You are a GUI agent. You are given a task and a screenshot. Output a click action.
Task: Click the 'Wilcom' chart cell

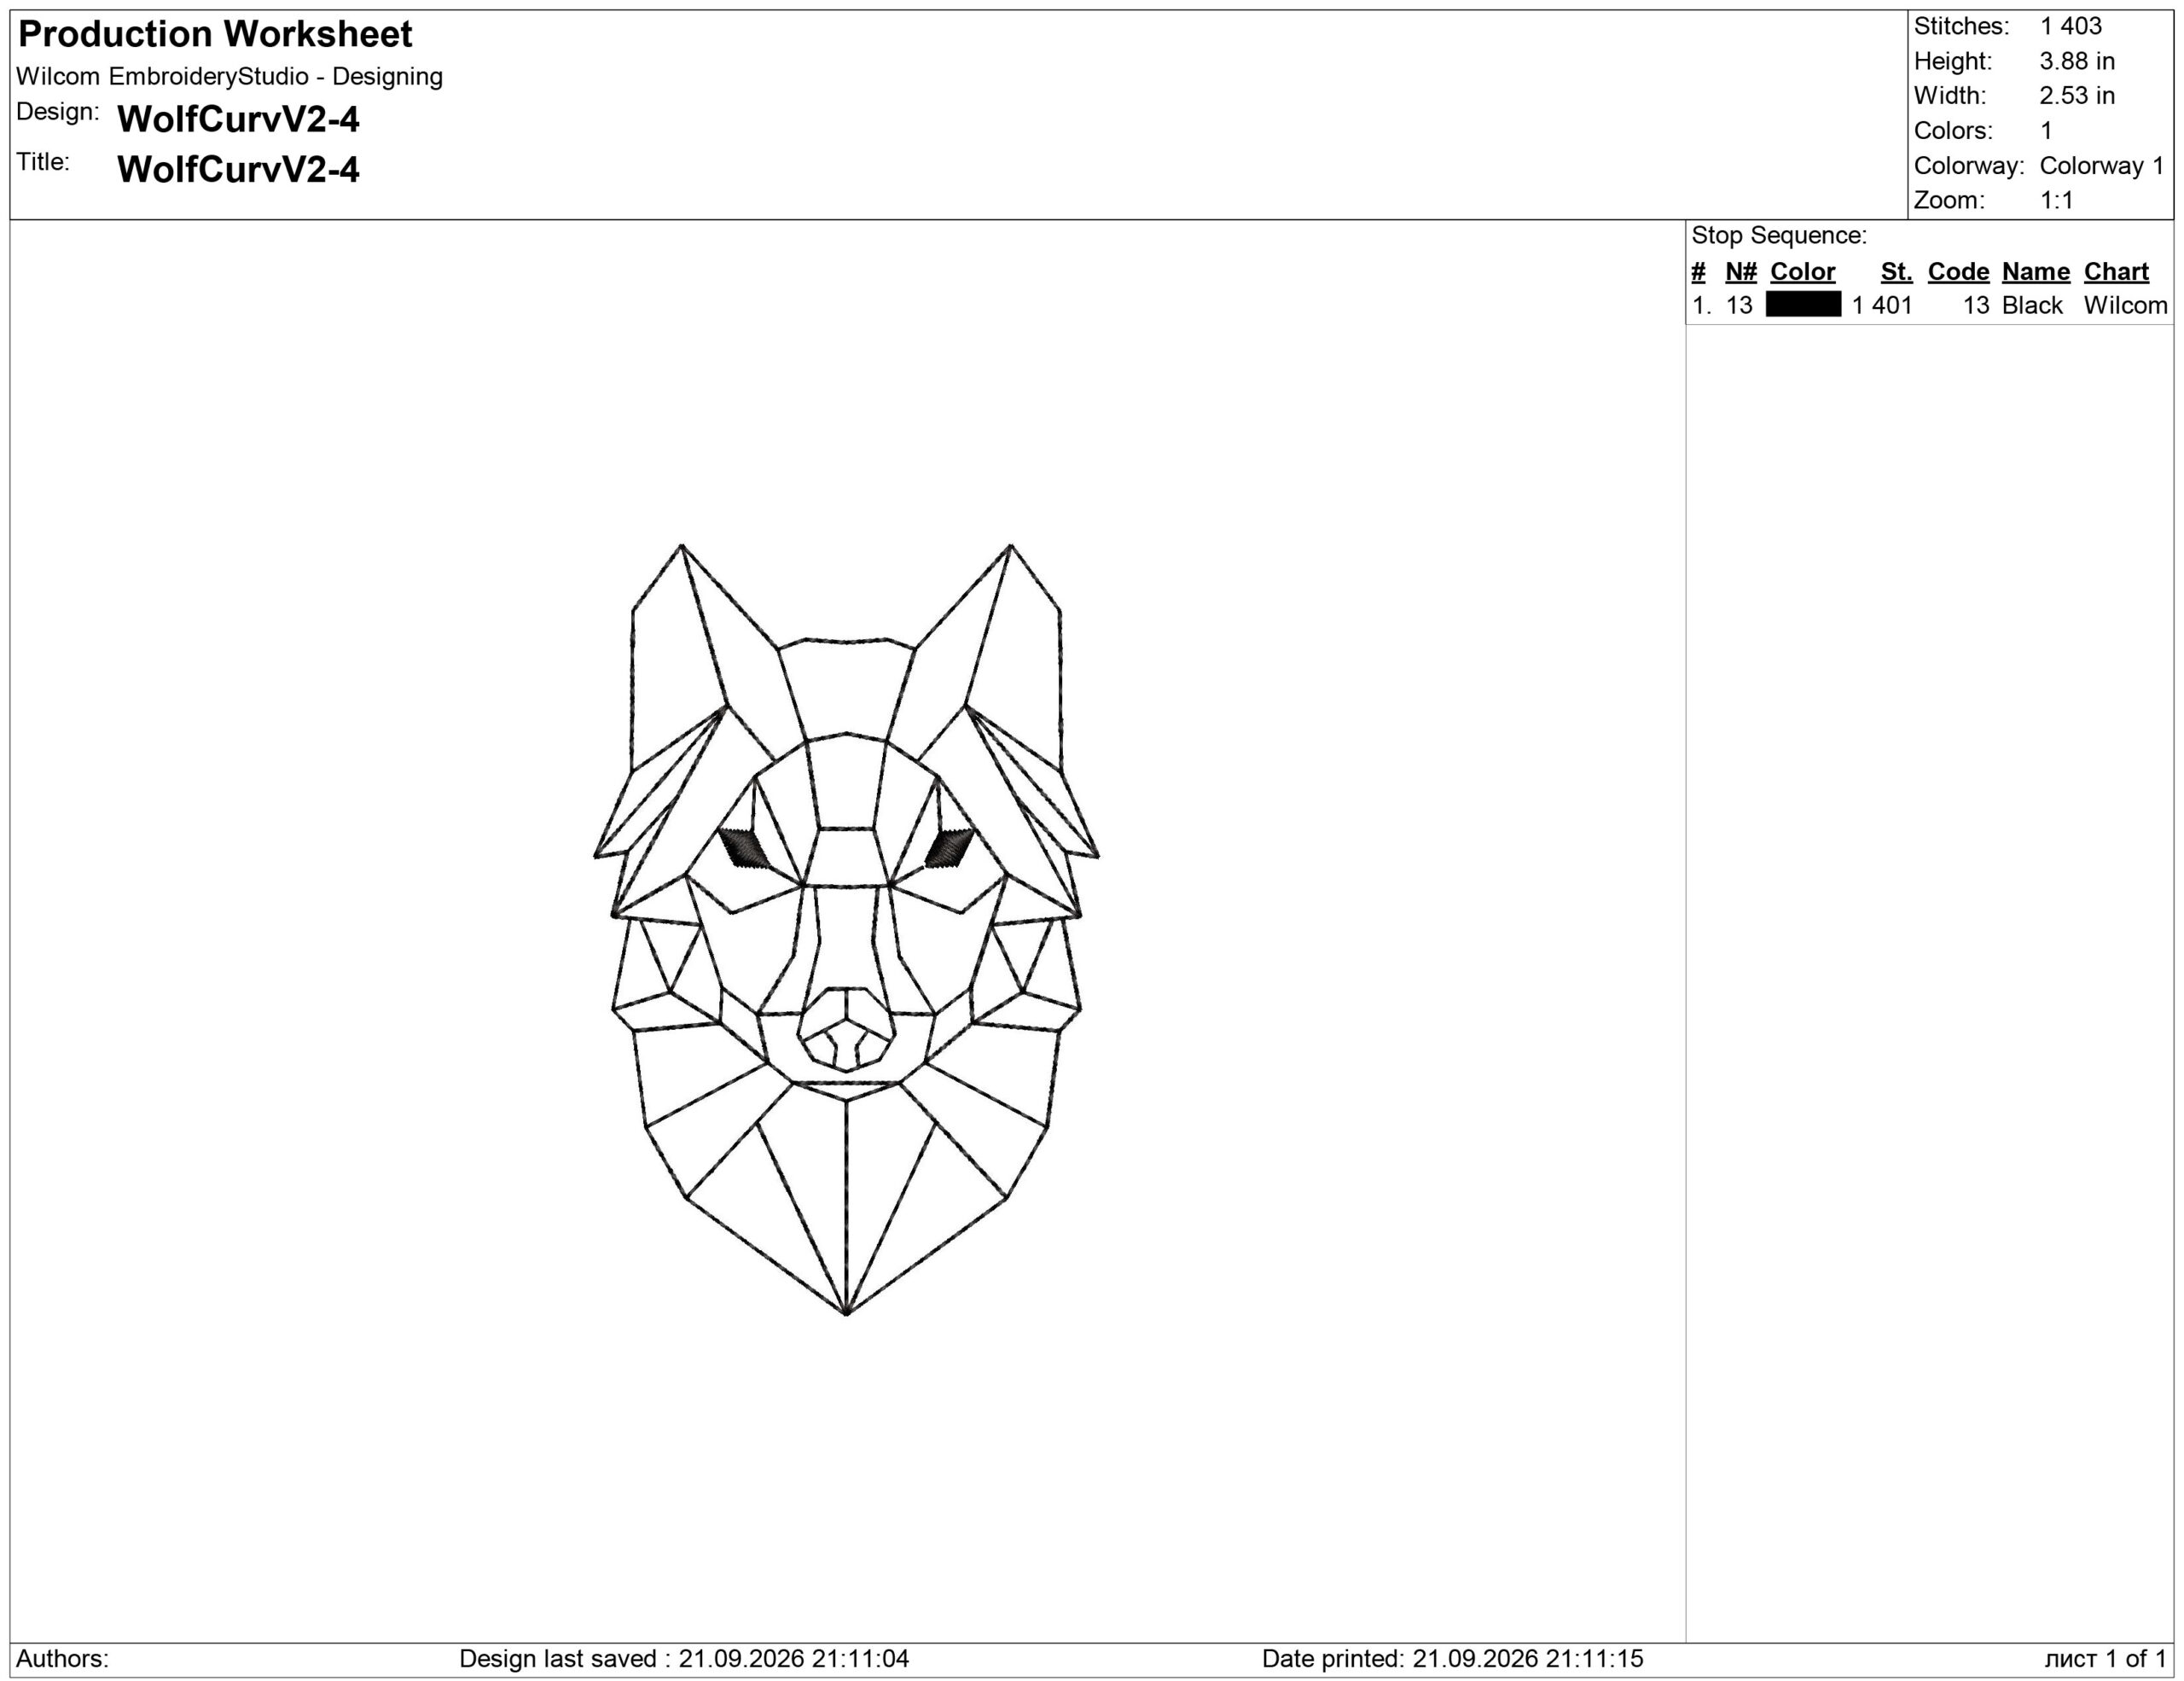coord(2125,306)
